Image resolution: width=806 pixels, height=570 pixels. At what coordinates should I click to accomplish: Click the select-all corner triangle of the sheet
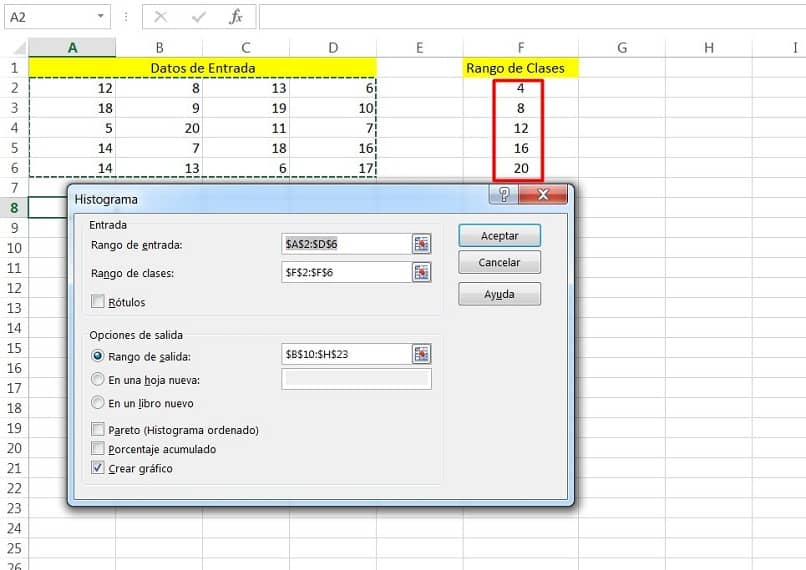[19, 48]
